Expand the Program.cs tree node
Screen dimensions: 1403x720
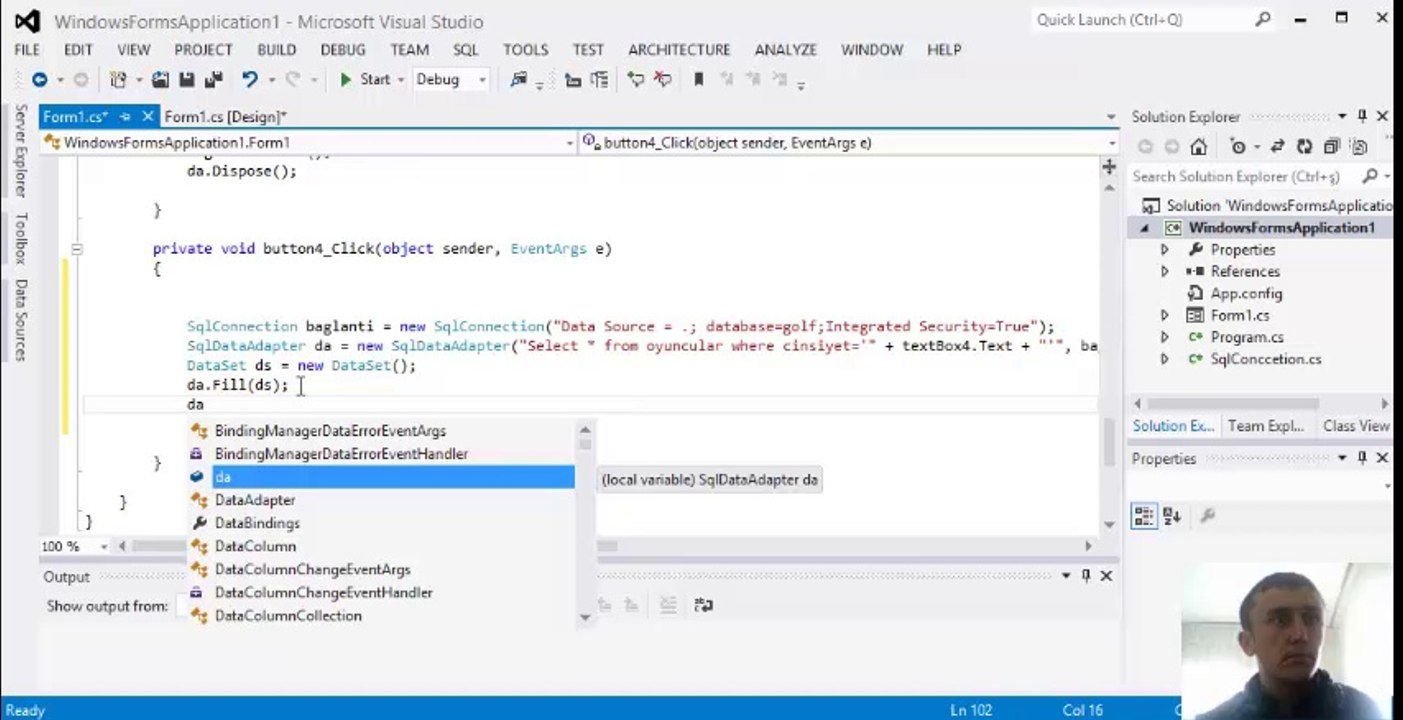tap(1164, 338)
